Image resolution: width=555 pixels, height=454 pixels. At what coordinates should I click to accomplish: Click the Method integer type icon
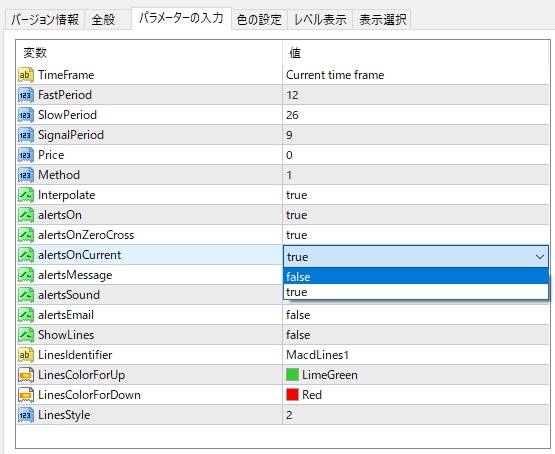pos(26,175)
